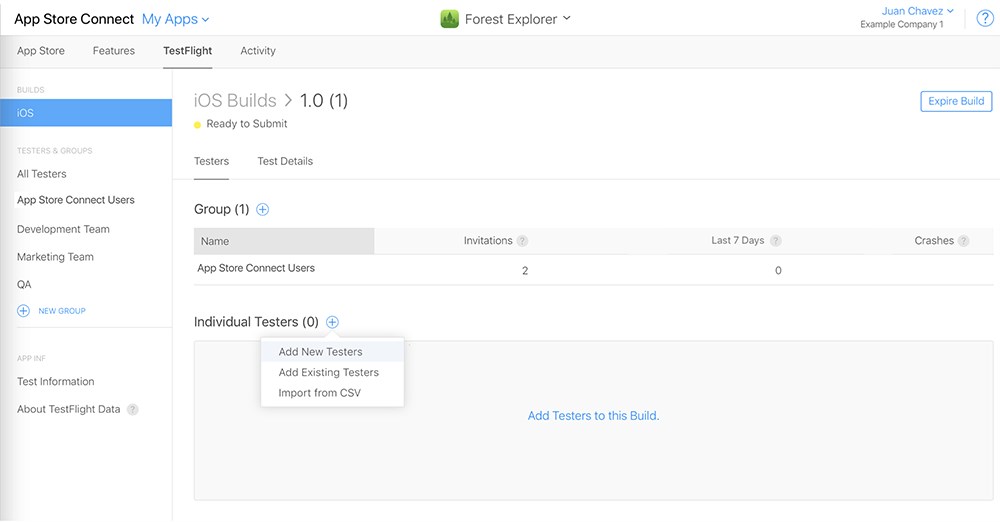The image size is (1000, 522).
Task: Open the Juan Chavez account menu
Action: coord(918,11)
